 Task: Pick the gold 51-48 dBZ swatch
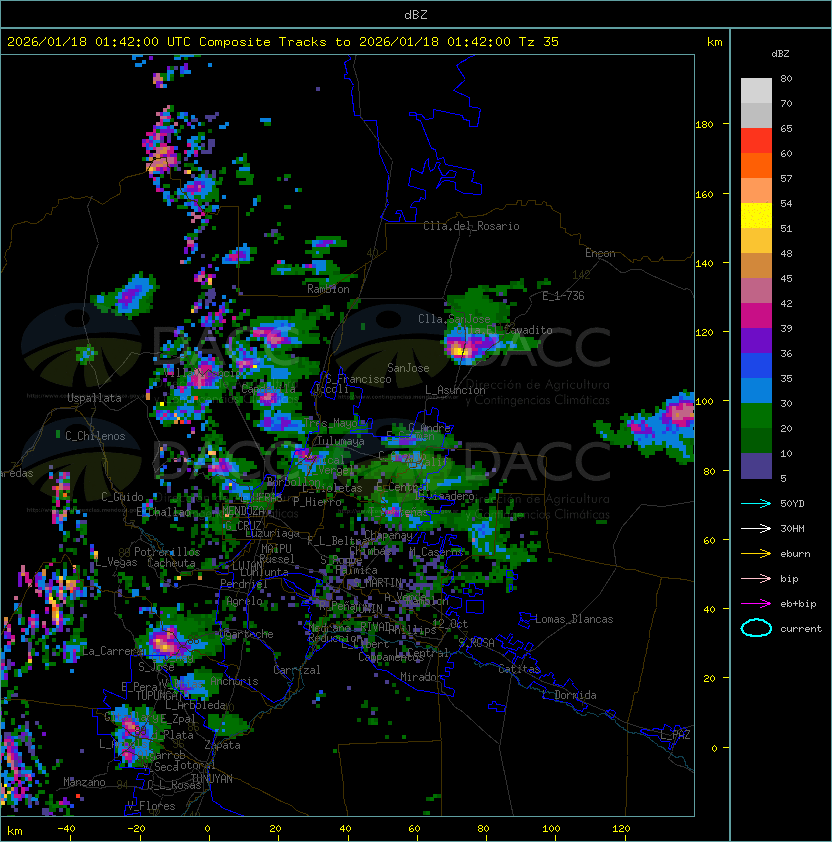pyautogui.click(x=756, y=241)
